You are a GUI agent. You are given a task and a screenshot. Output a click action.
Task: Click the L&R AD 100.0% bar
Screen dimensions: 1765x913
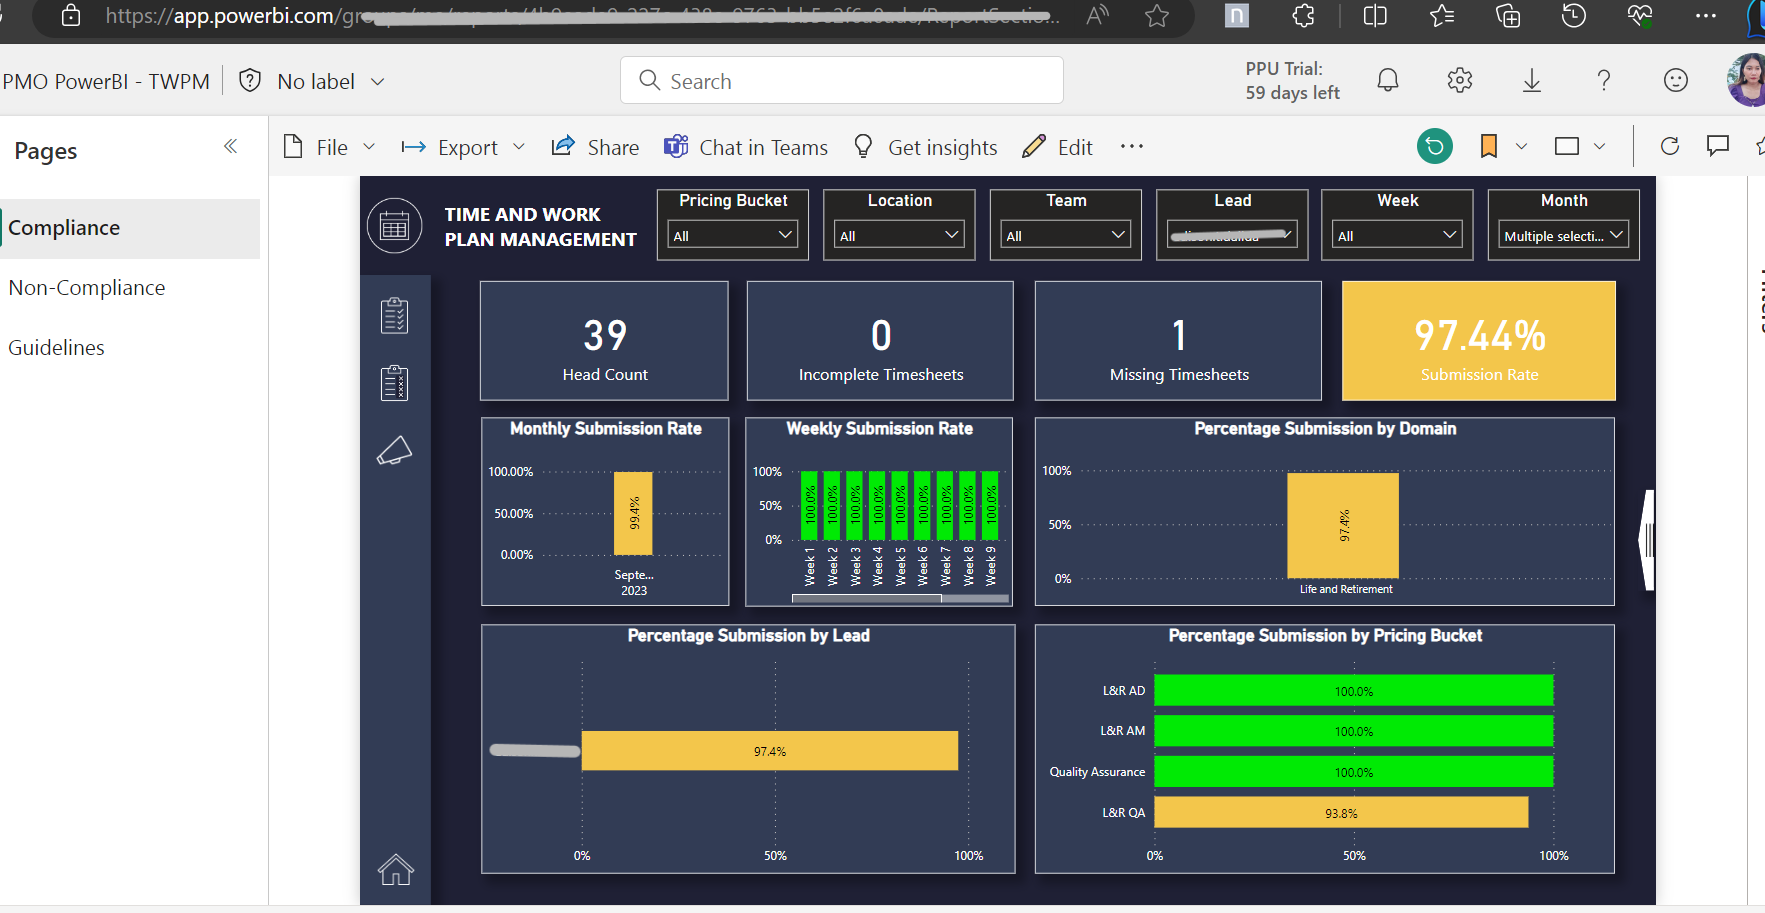(x=1354, y=691)
